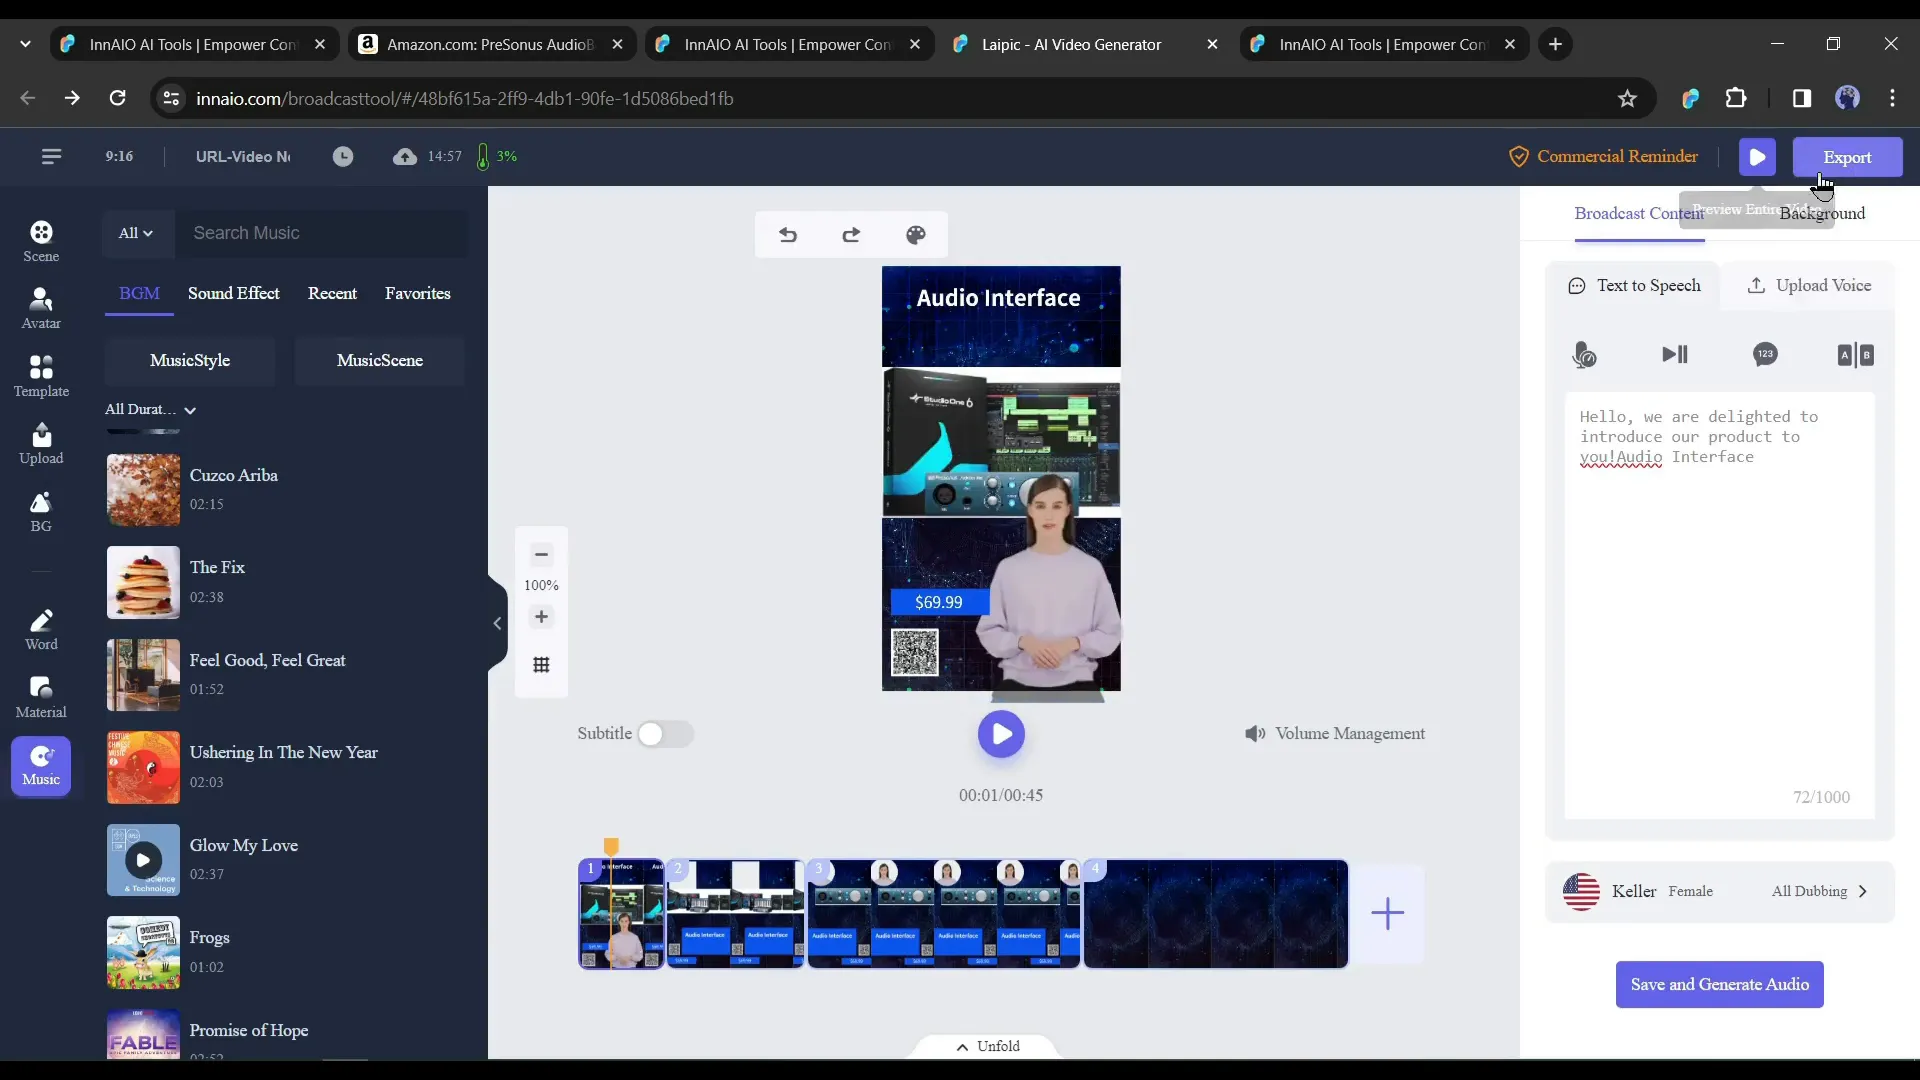Drag the volume slider in preview area
Image resolution: width=1920 pixels, height=1080 pixels.
tap(1254, 733)
